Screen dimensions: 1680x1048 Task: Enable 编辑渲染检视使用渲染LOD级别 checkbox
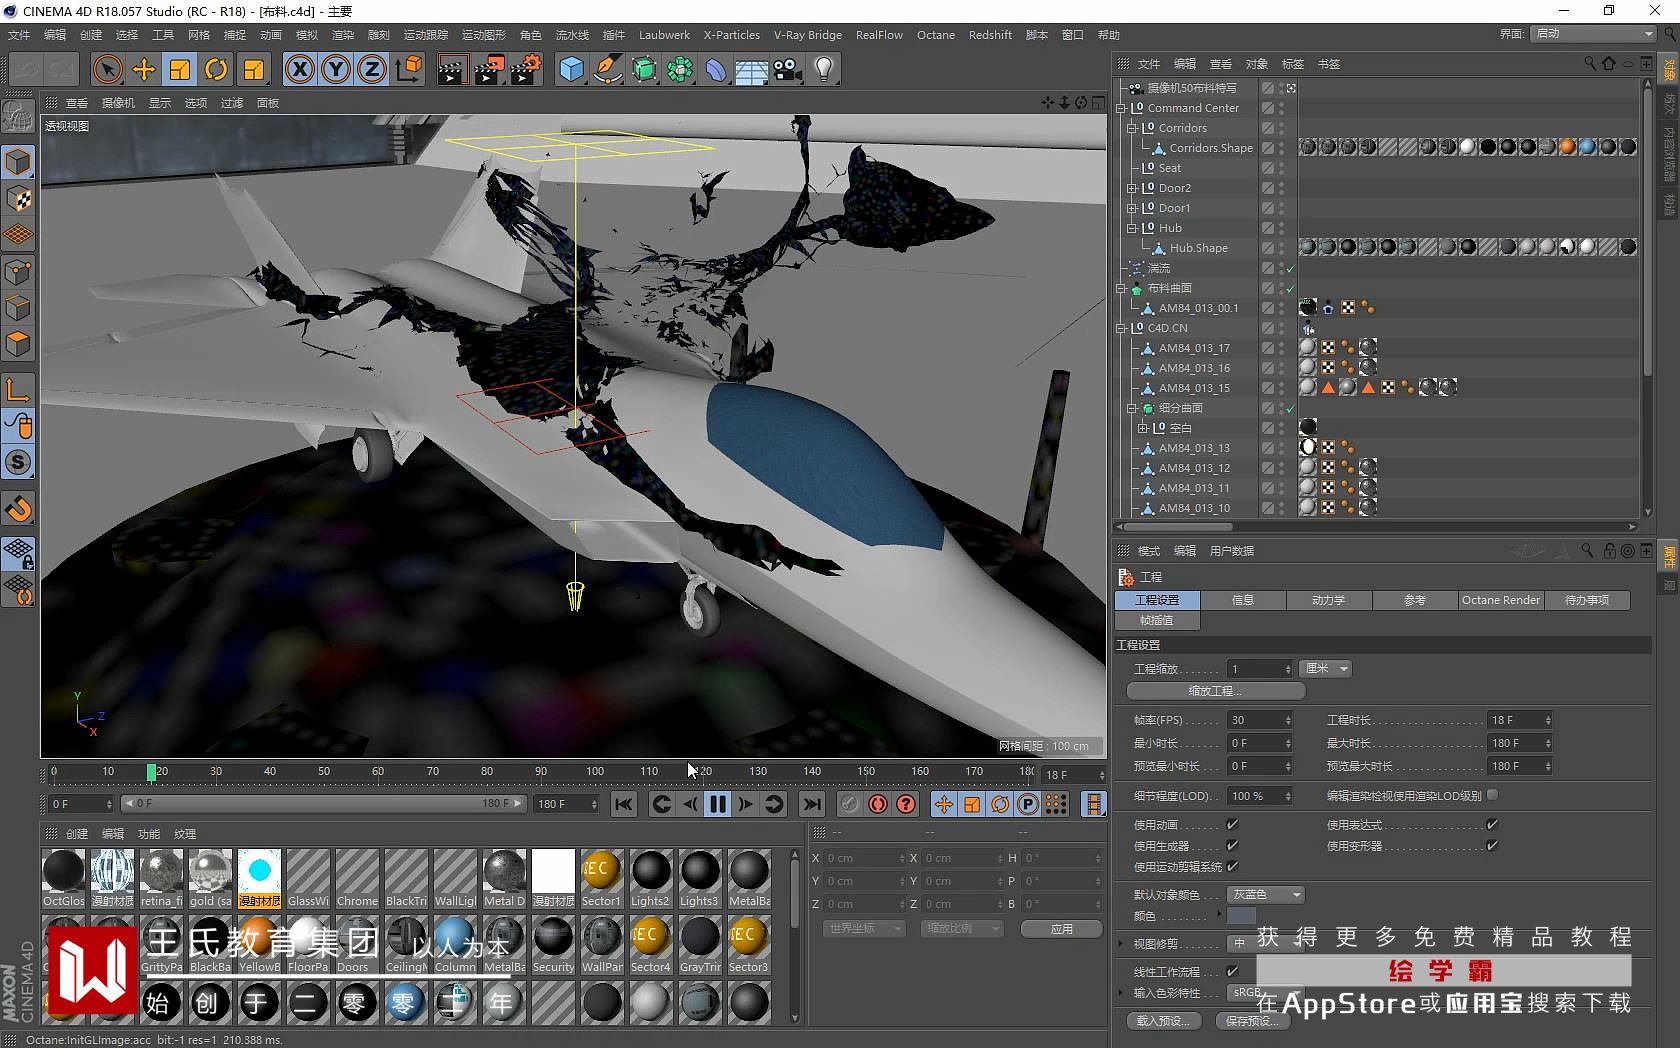click(x=1492, y=795)
